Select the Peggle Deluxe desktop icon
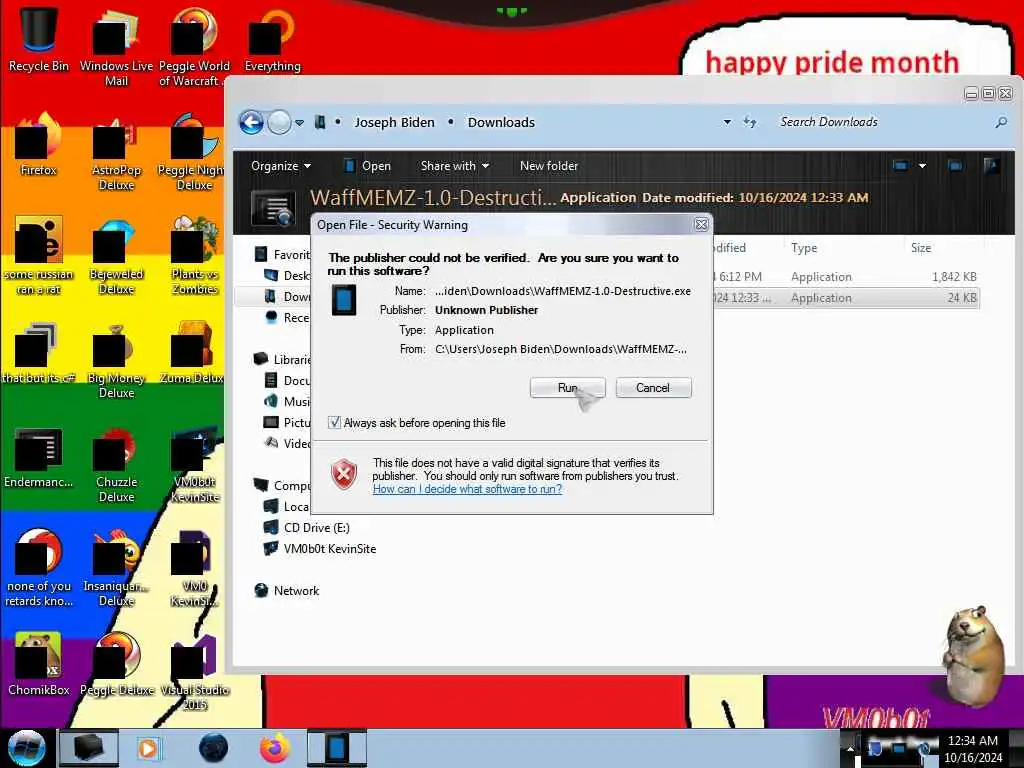This screenshot has height=768, width=1024. tap(116, 664)
